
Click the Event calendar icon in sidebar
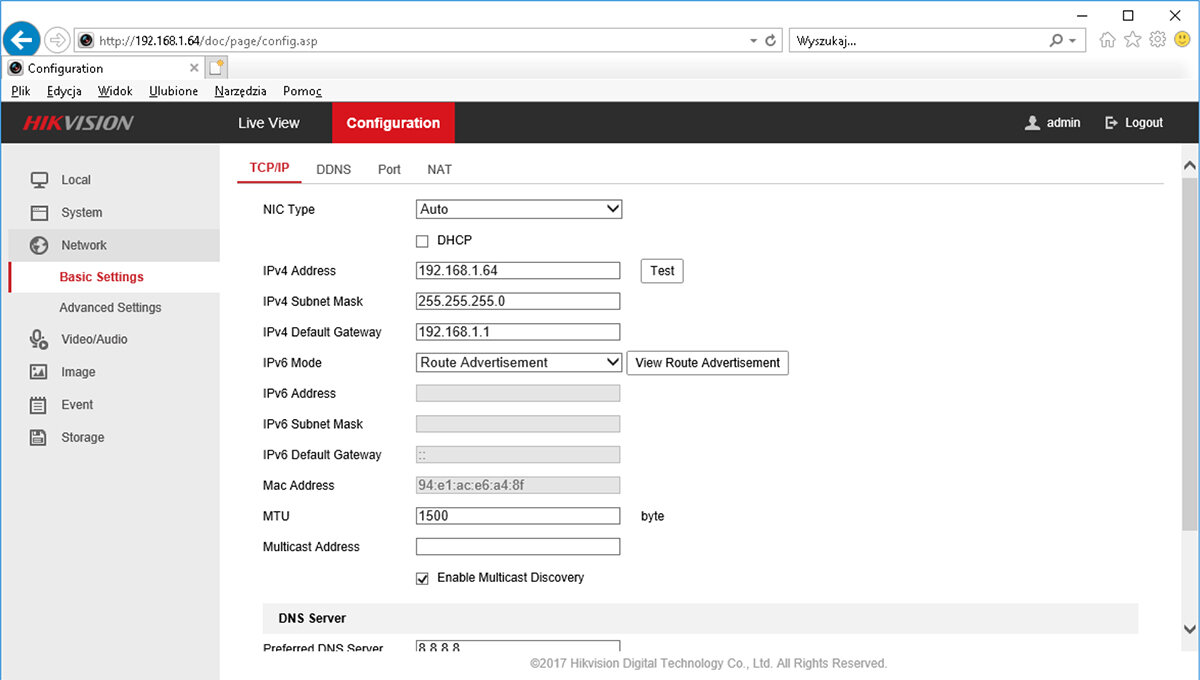[x=39, y=405]
